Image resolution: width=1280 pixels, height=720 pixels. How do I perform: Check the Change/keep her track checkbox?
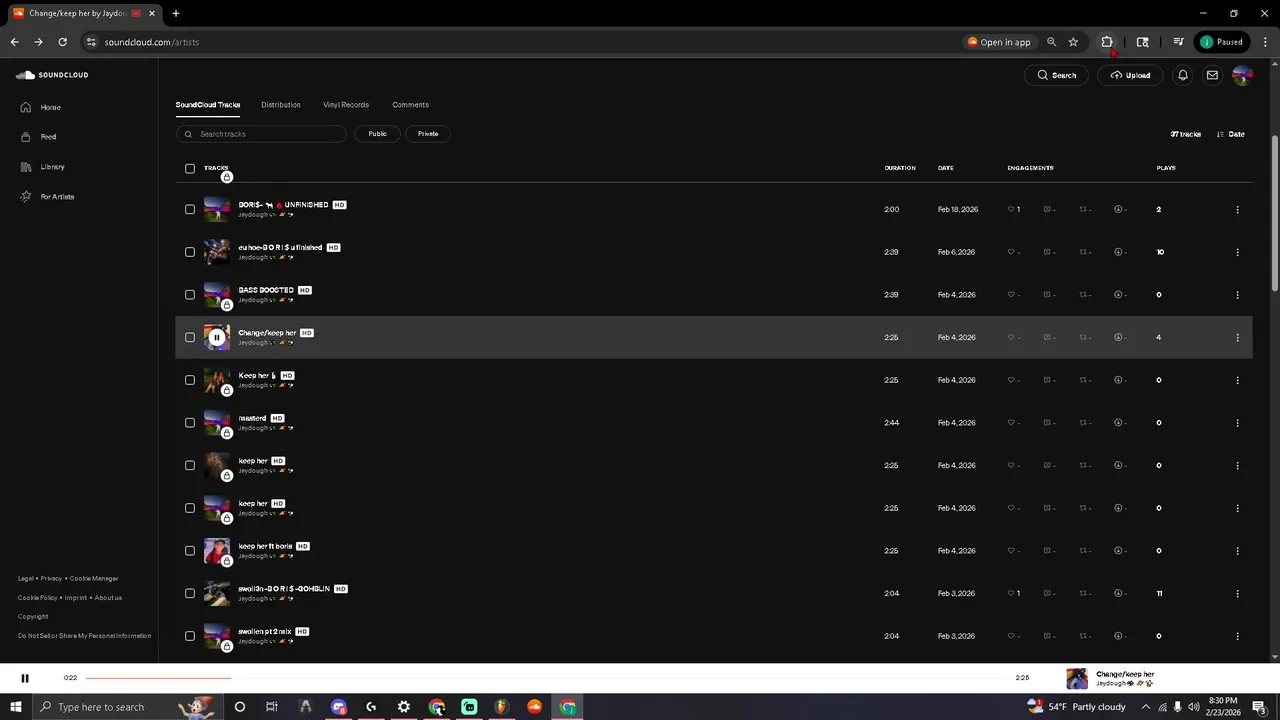click(190, 338)
